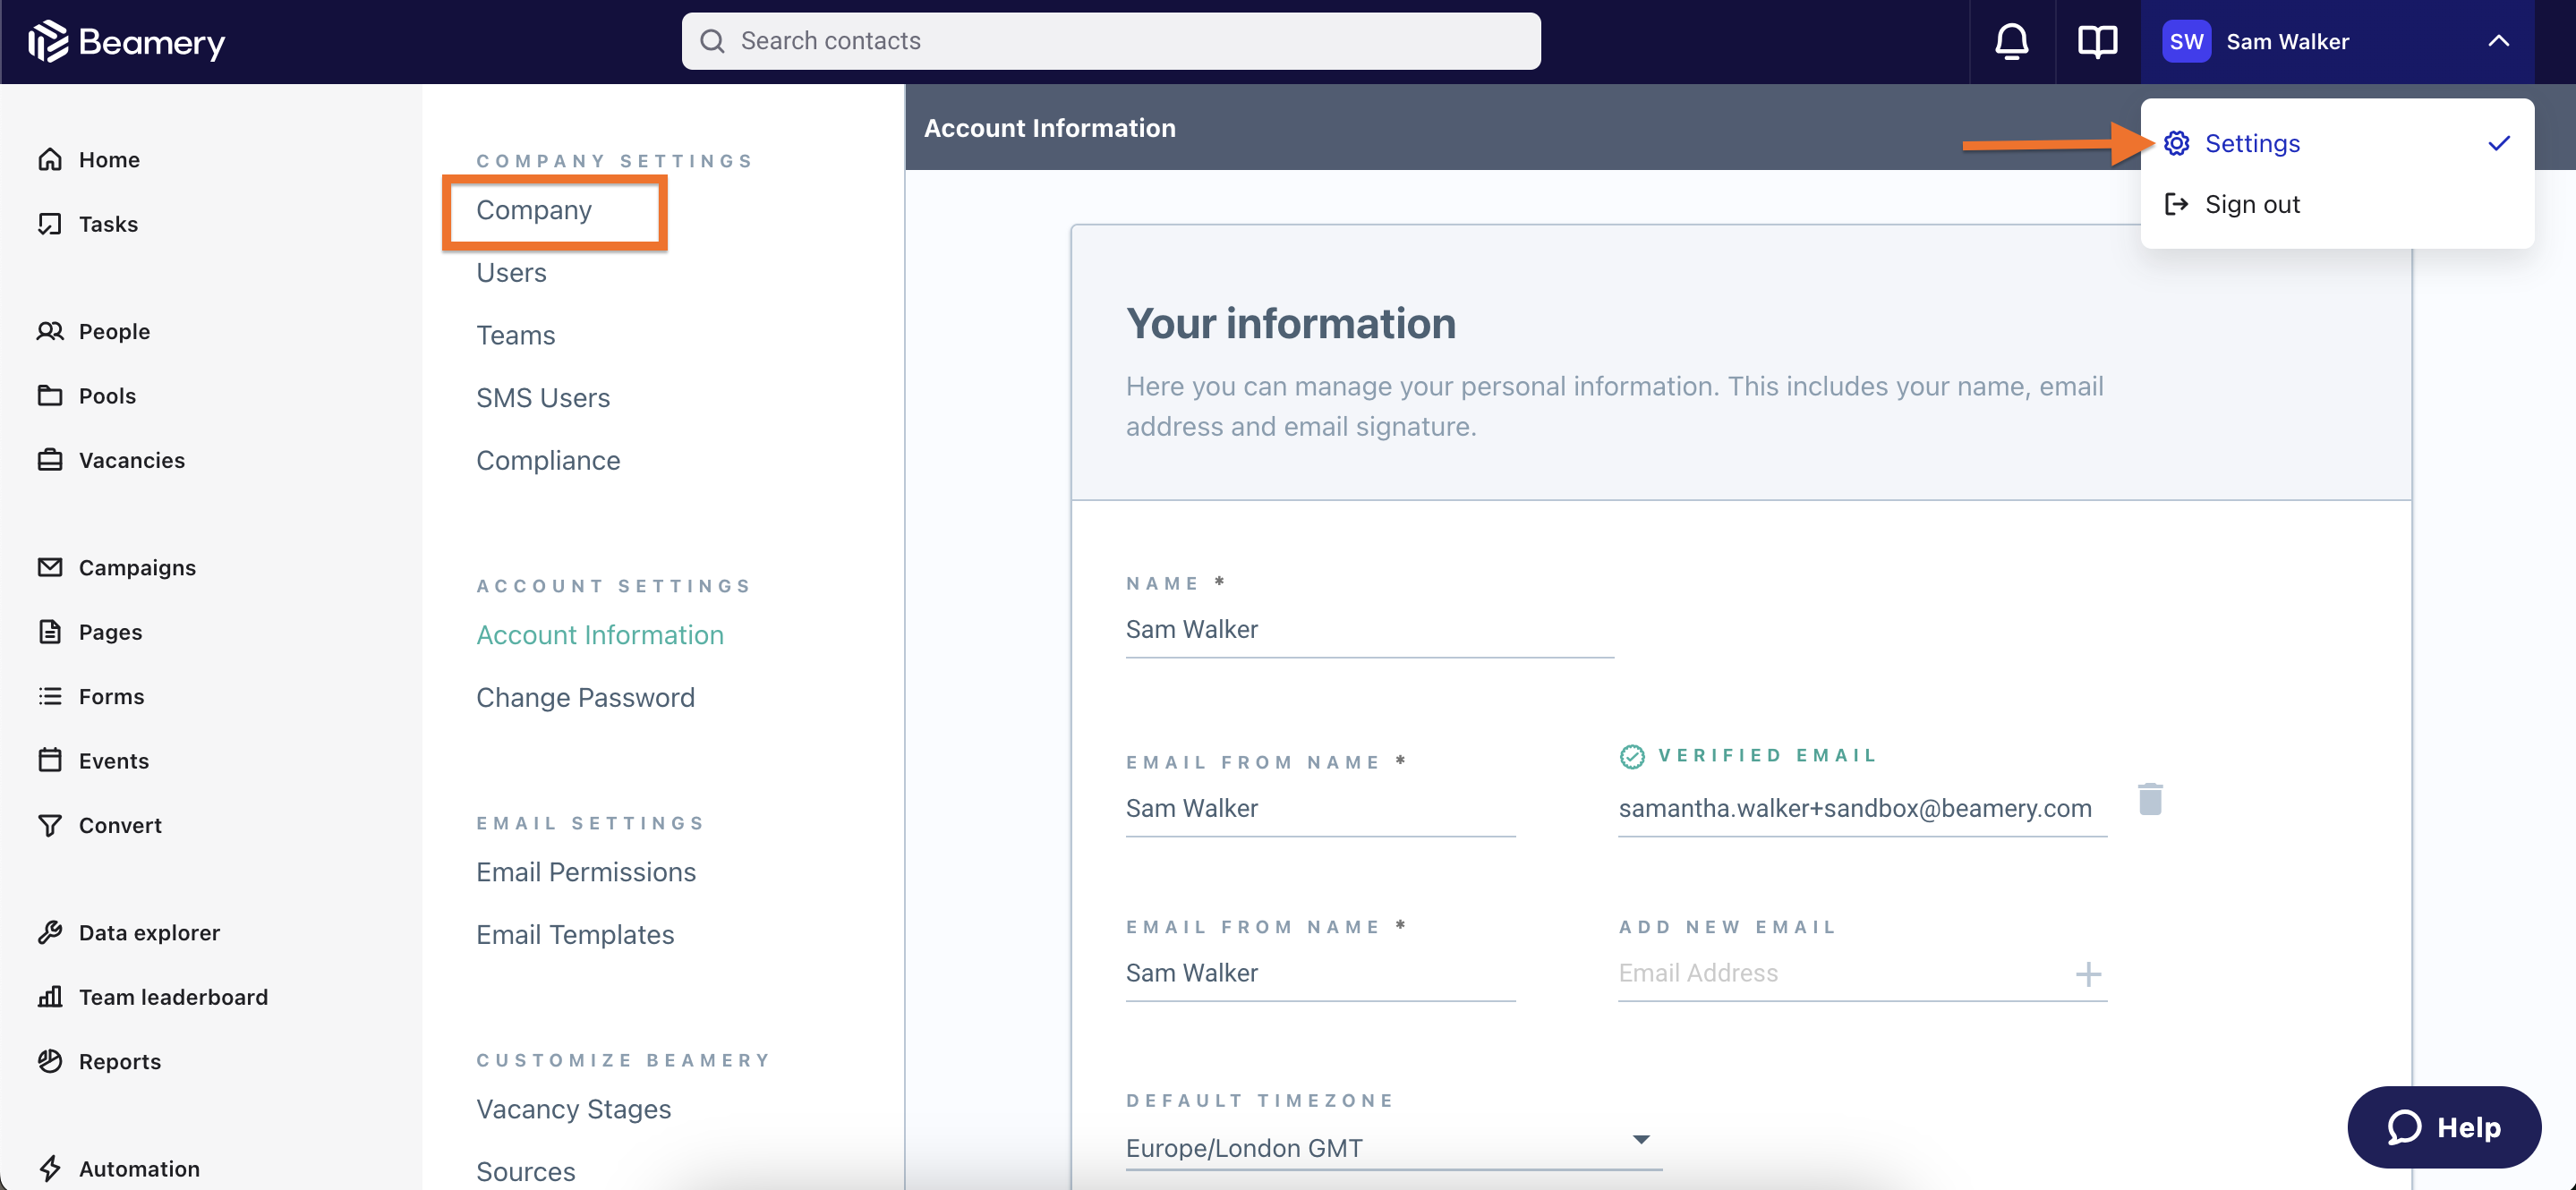This screenshot has width=2576, height=1190.
Task: Click the Pages document icon
Action: (x=50, y=632)
